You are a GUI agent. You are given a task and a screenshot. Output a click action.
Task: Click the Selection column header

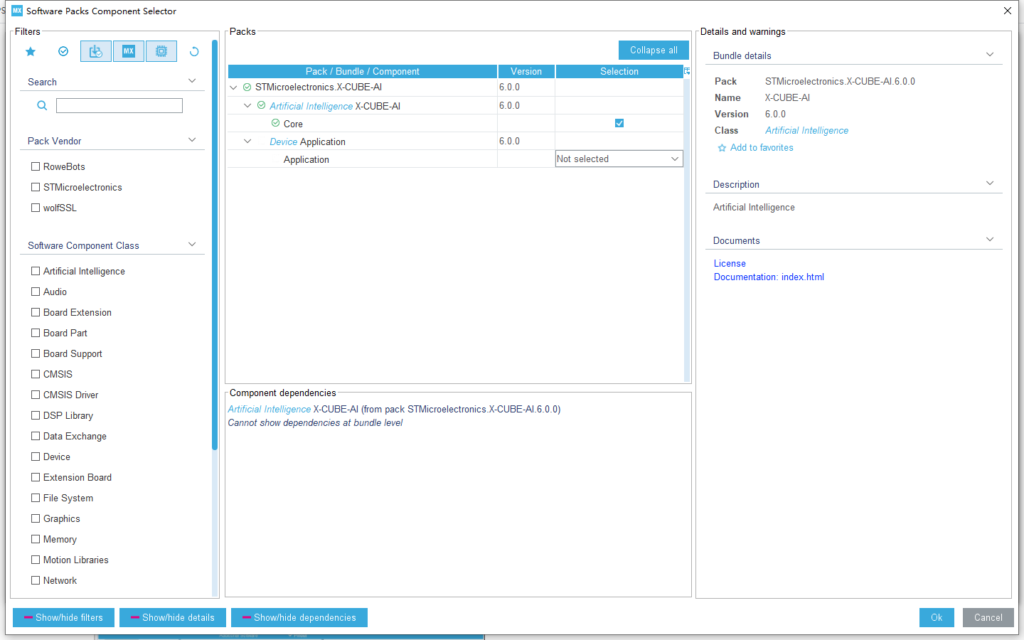pyautogui.click(x=619, y=71)
